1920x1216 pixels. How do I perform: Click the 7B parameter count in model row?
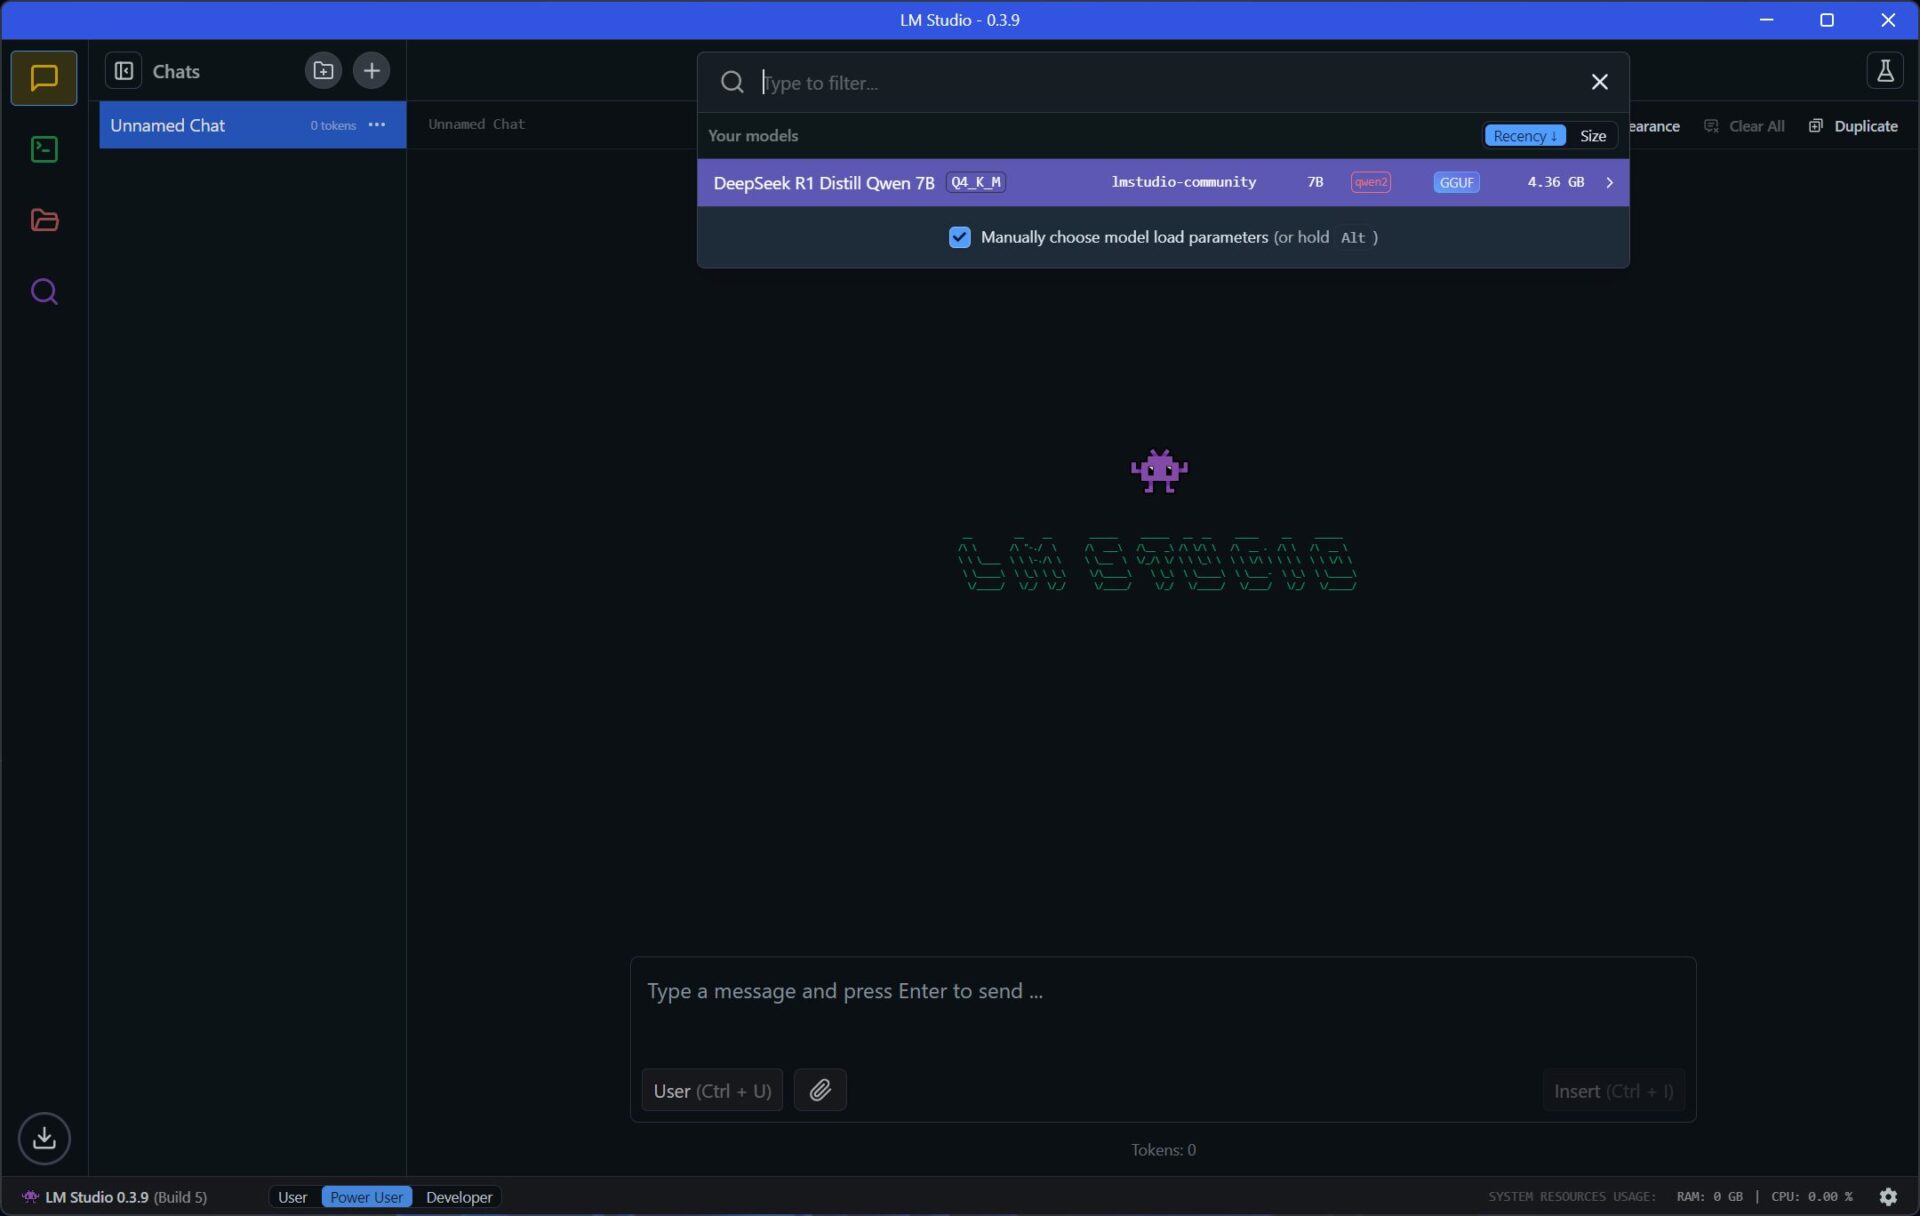coord(1315,182)
